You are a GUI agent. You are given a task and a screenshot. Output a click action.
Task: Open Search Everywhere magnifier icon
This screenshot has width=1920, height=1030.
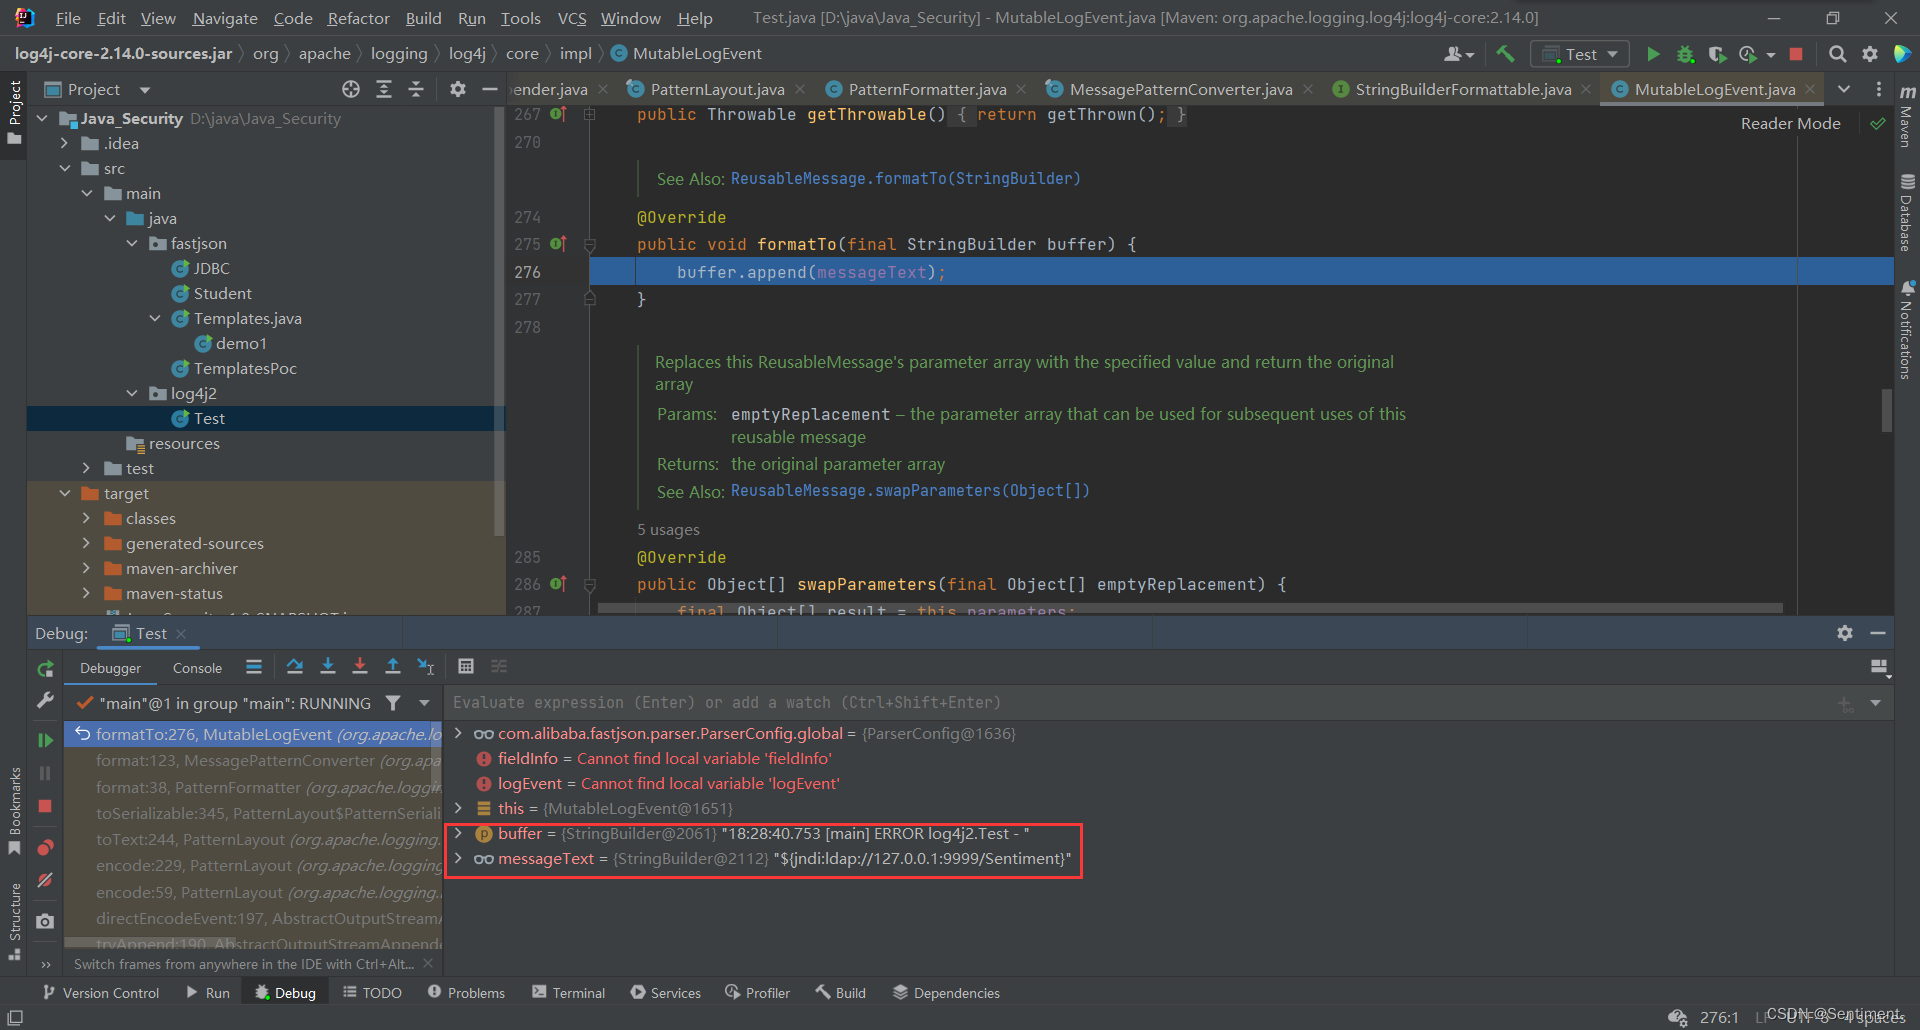[1838, 54]
